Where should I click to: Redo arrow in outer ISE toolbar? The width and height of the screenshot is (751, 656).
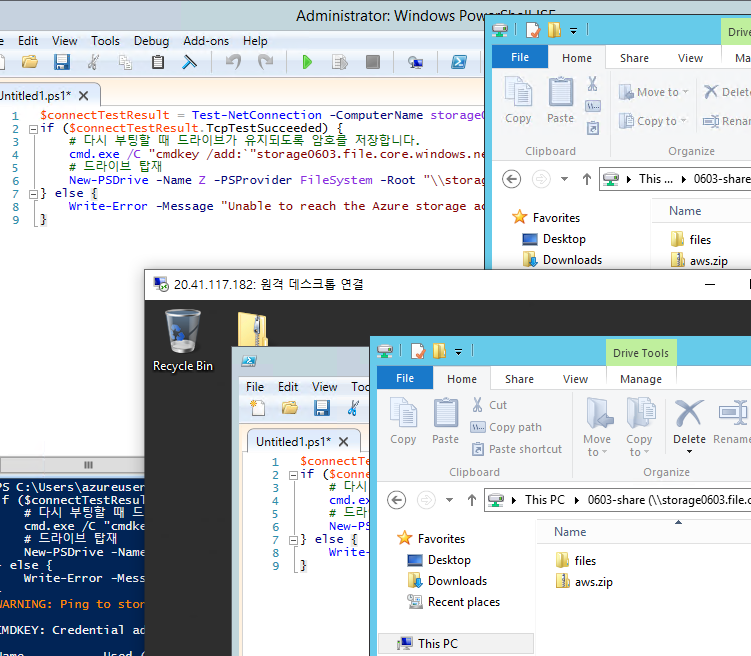pos(265,62)
